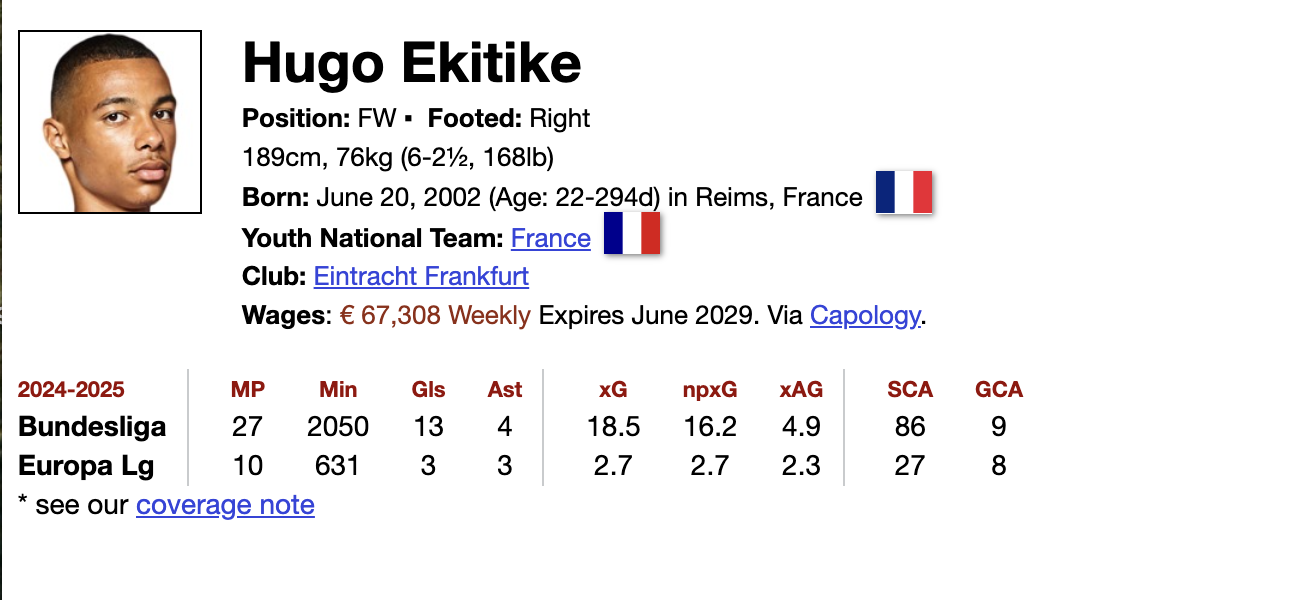Select the Min column header
Image resolution: width=1292 pixels, height=600 pixels.
tap(338, 390)
